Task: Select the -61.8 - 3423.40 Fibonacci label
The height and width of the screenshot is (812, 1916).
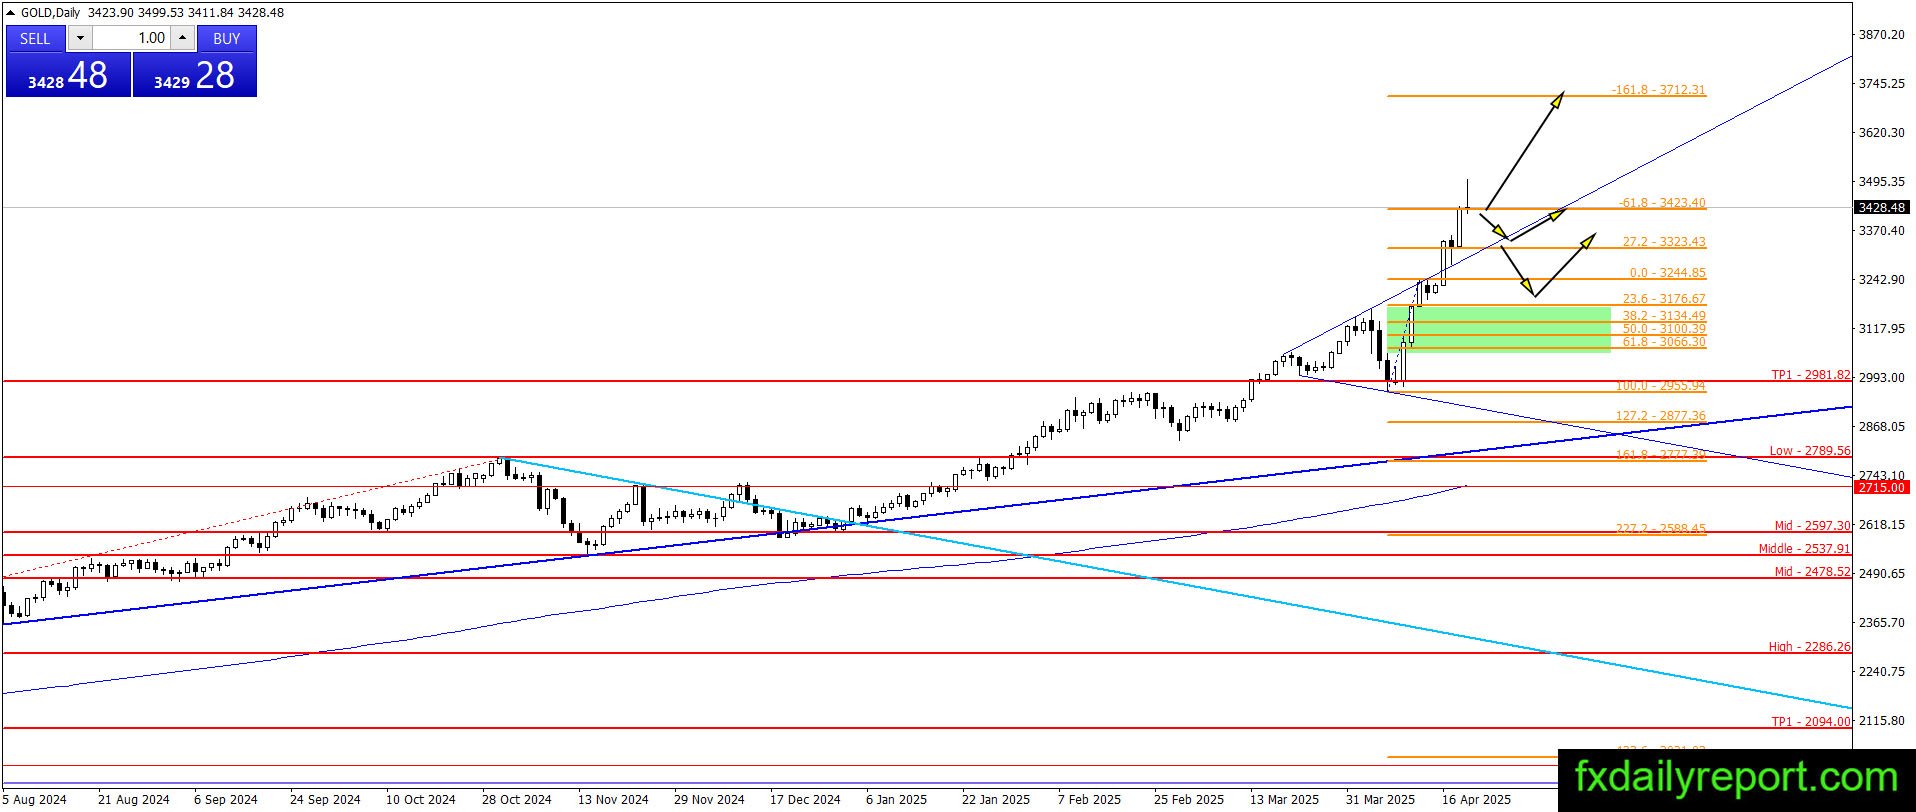Action: [x=1662, y=203]
